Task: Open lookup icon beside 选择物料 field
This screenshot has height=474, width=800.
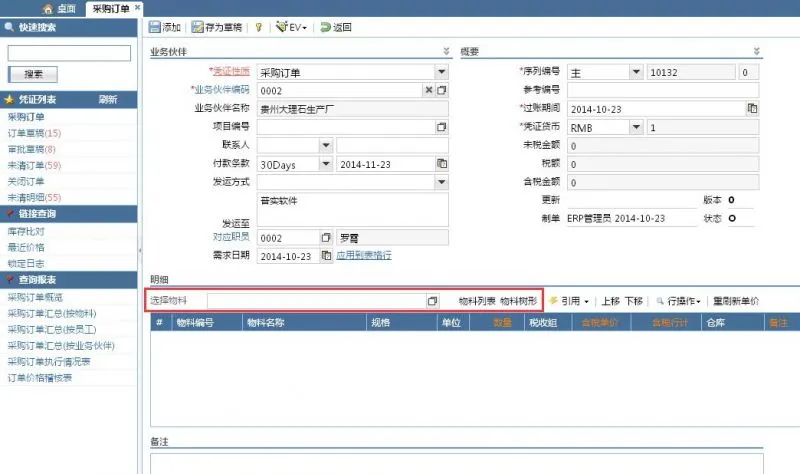Action: pos(433,301)
